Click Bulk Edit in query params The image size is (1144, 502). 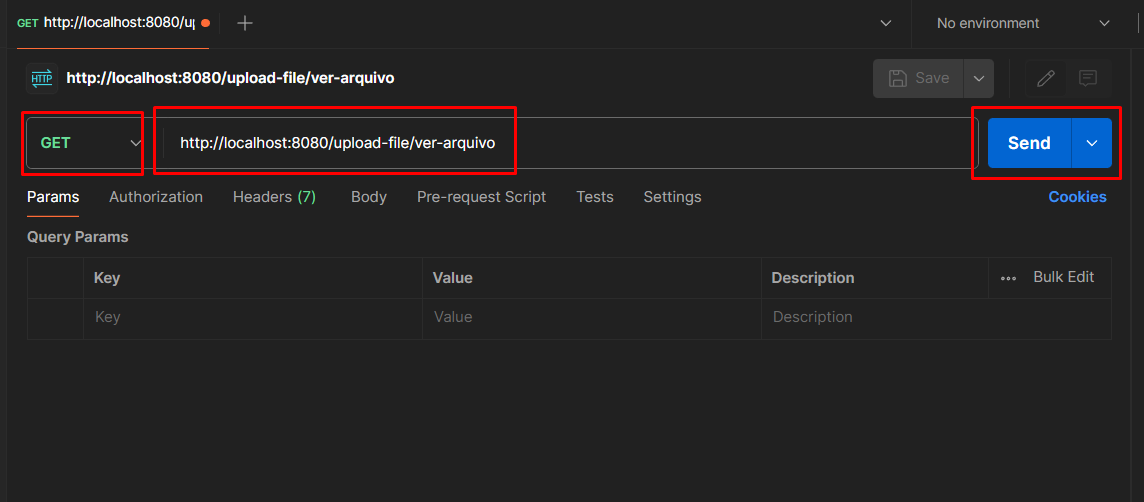(x=1063, y=277)
